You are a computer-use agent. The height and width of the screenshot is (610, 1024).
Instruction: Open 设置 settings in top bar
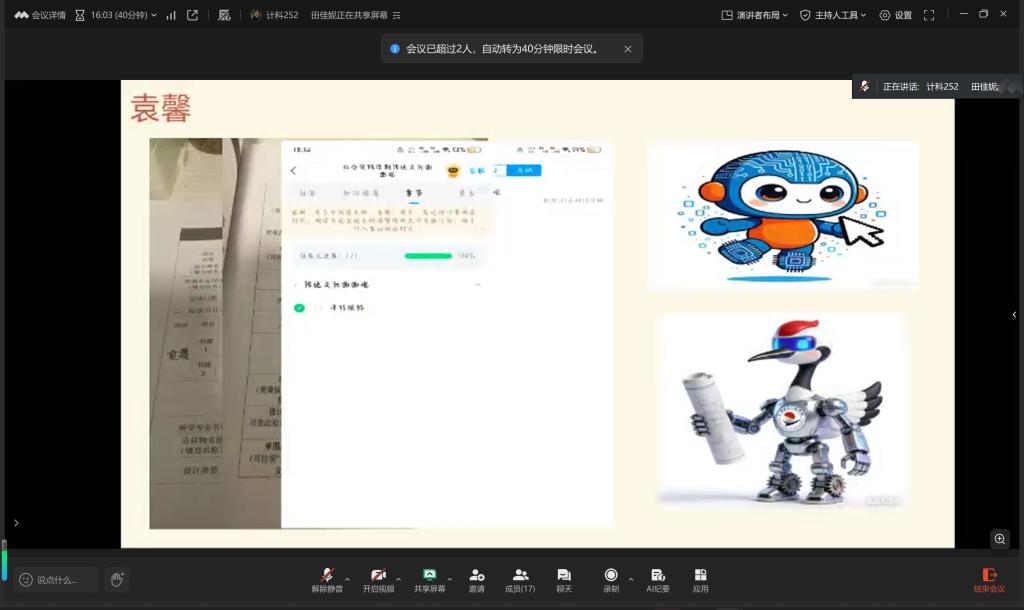(x=896, y=15)
